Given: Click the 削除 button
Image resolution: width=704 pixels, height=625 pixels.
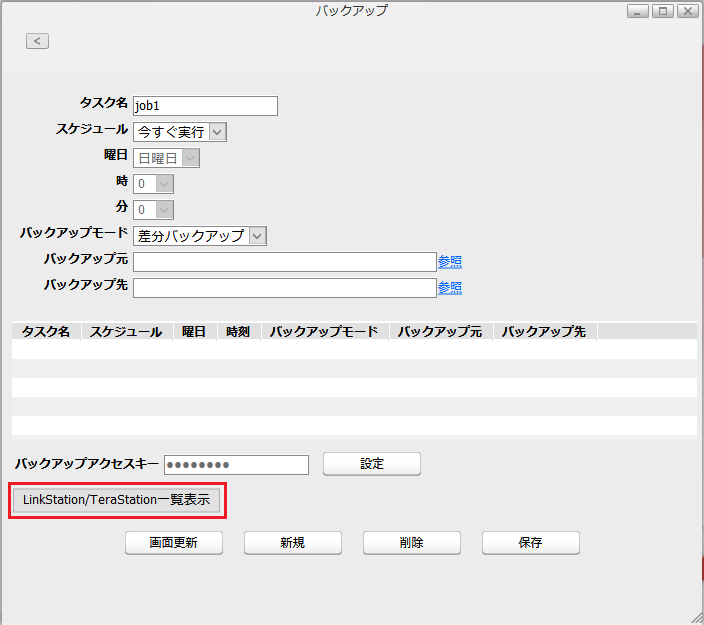Looking at the screenshot, I should coord(412,543).
